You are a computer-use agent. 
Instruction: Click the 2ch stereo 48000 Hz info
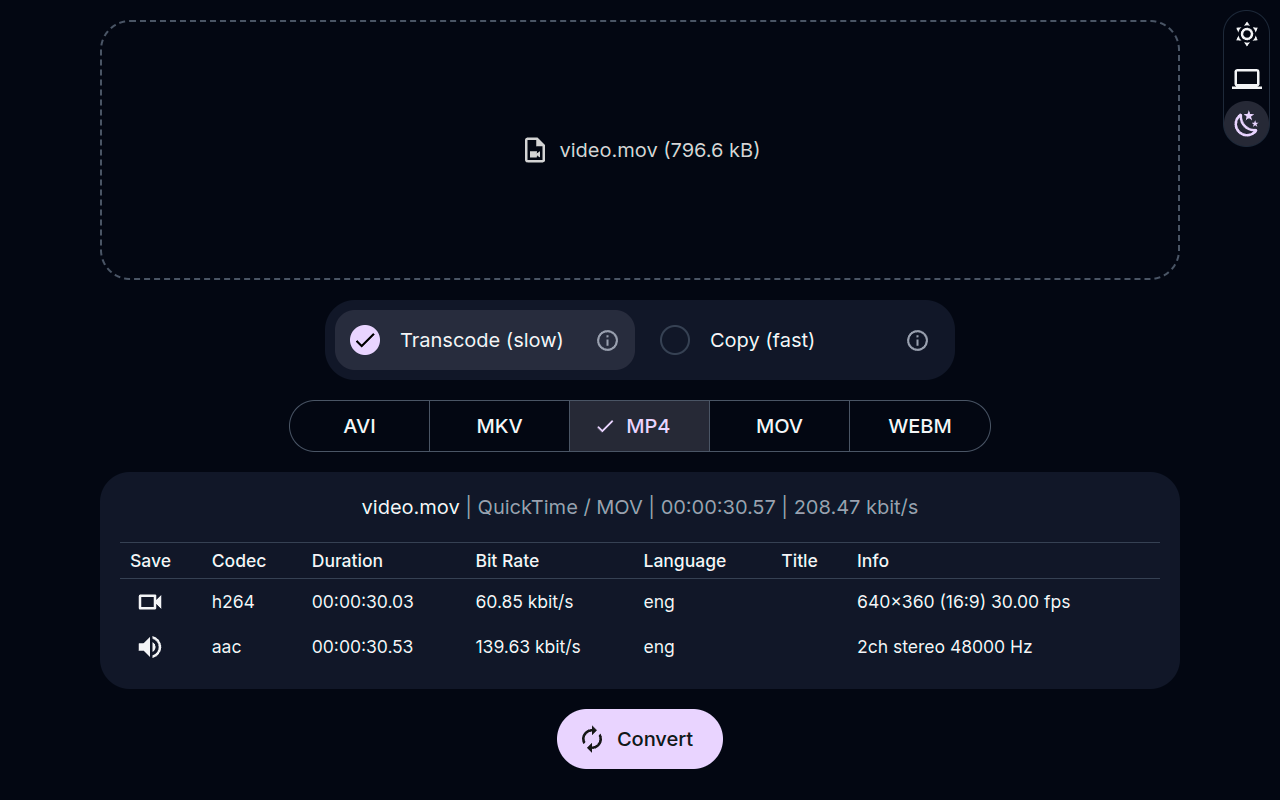point(945,647)
